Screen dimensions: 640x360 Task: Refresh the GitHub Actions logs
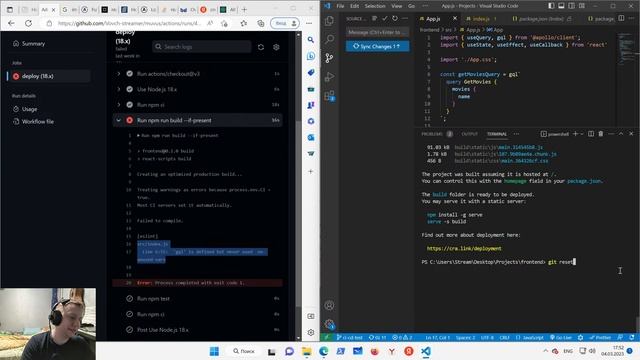coord(261,47)
